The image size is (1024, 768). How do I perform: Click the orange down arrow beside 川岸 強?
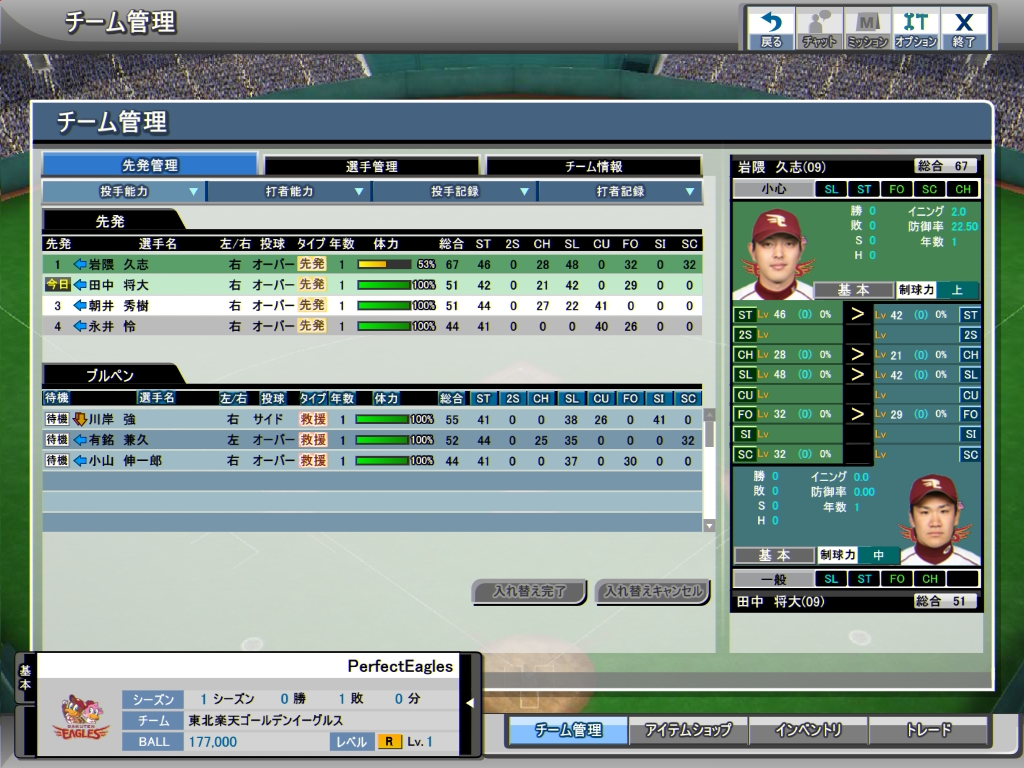pos(80,419)
